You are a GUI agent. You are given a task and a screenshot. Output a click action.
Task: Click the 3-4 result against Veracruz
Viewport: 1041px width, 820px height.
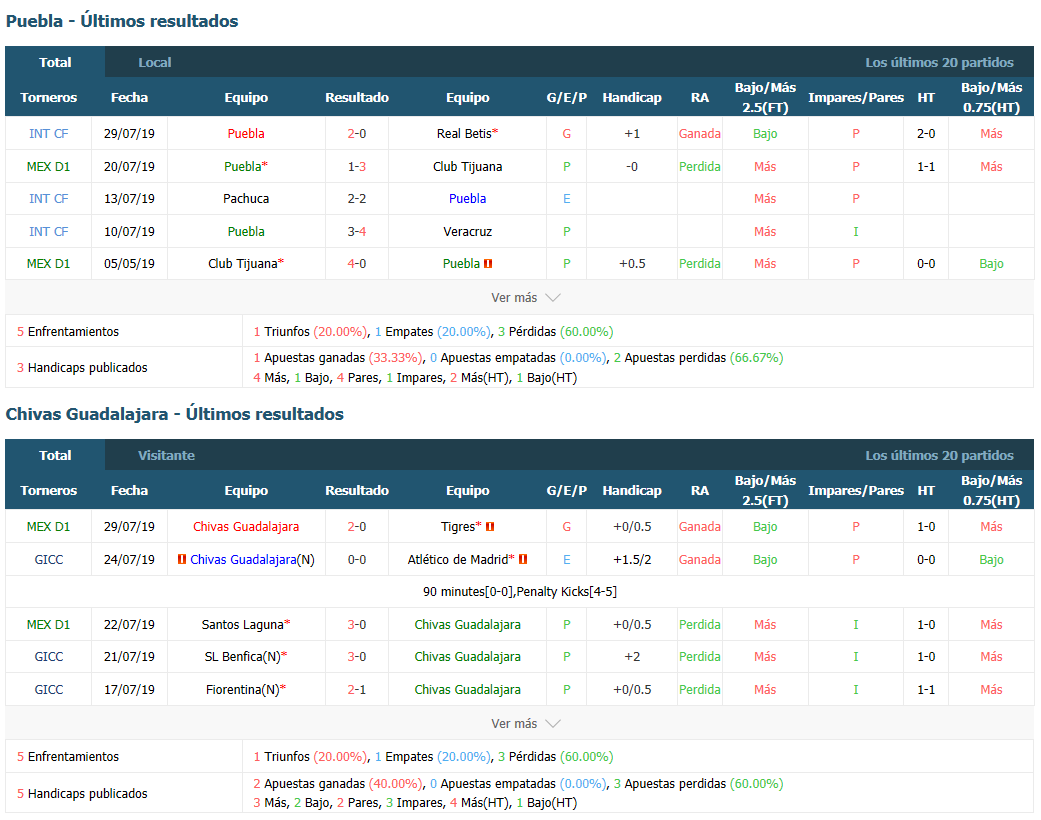357,232
